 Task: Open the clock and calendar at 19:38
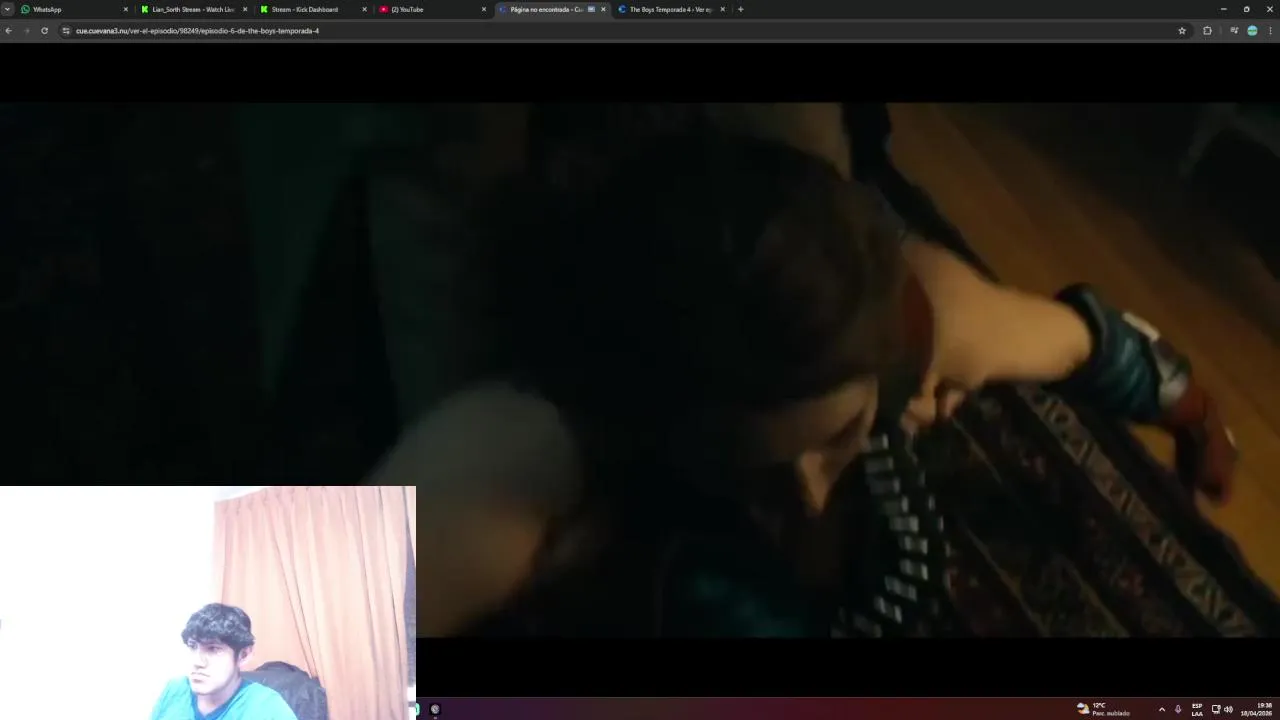[1257, 709]
